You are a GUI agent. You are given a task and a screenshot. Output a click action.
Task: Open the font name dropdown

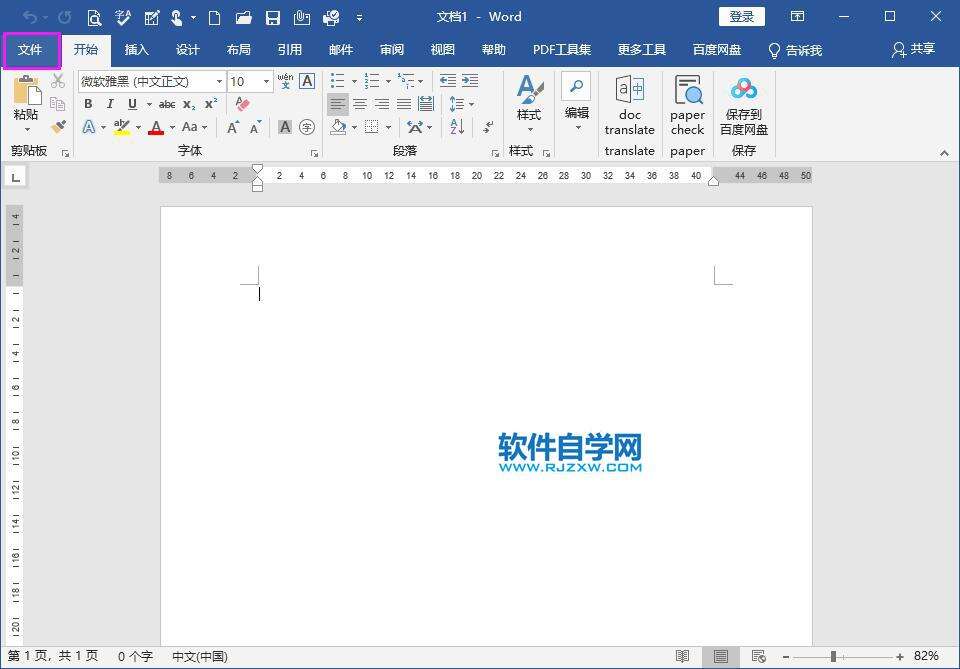click(x=218, y=80)
